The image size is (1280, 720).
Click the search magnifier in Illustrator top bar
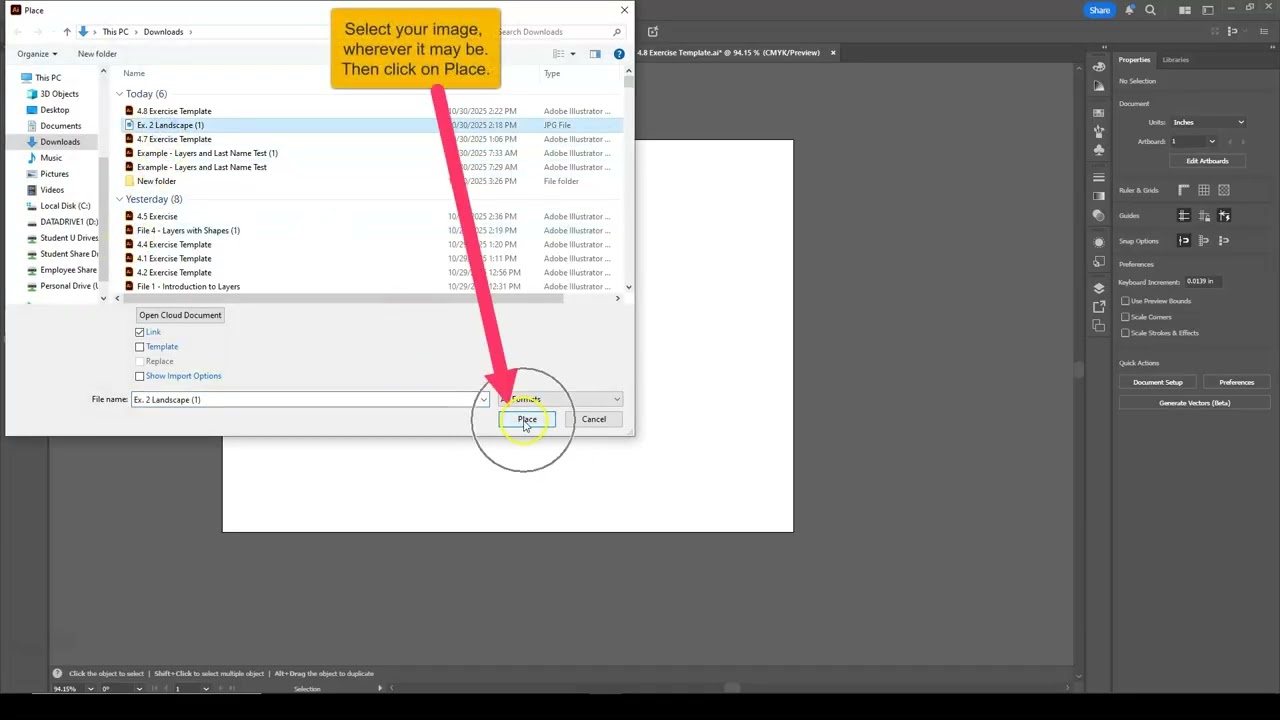(x=1150, y=10)
